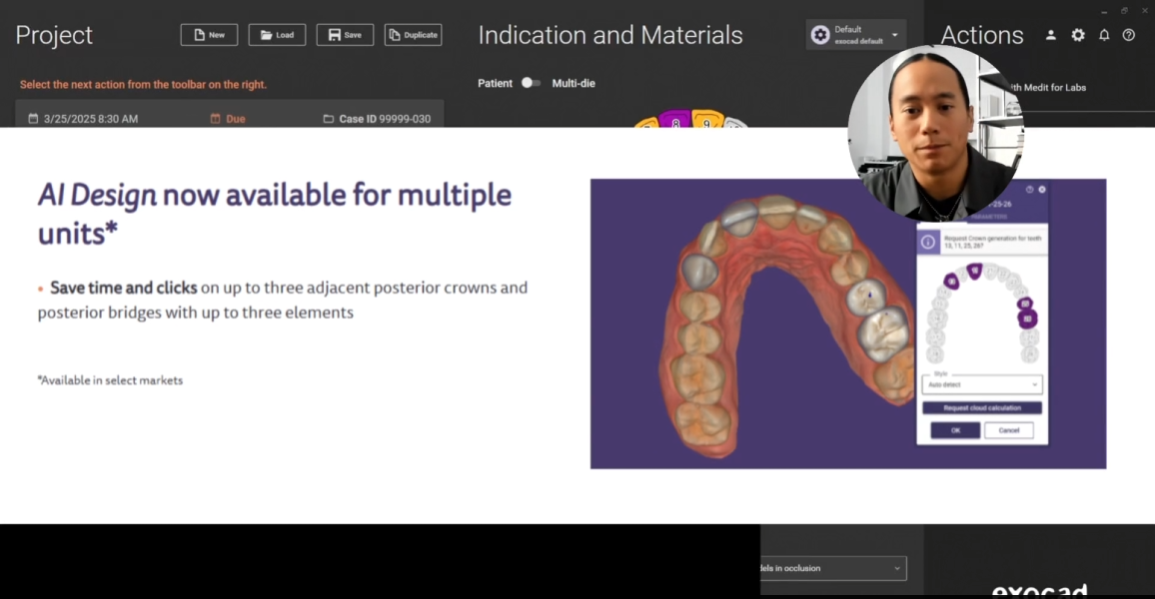1155x599 pixels.
Task: Click the "Due" label
Action: coord(236,119)
